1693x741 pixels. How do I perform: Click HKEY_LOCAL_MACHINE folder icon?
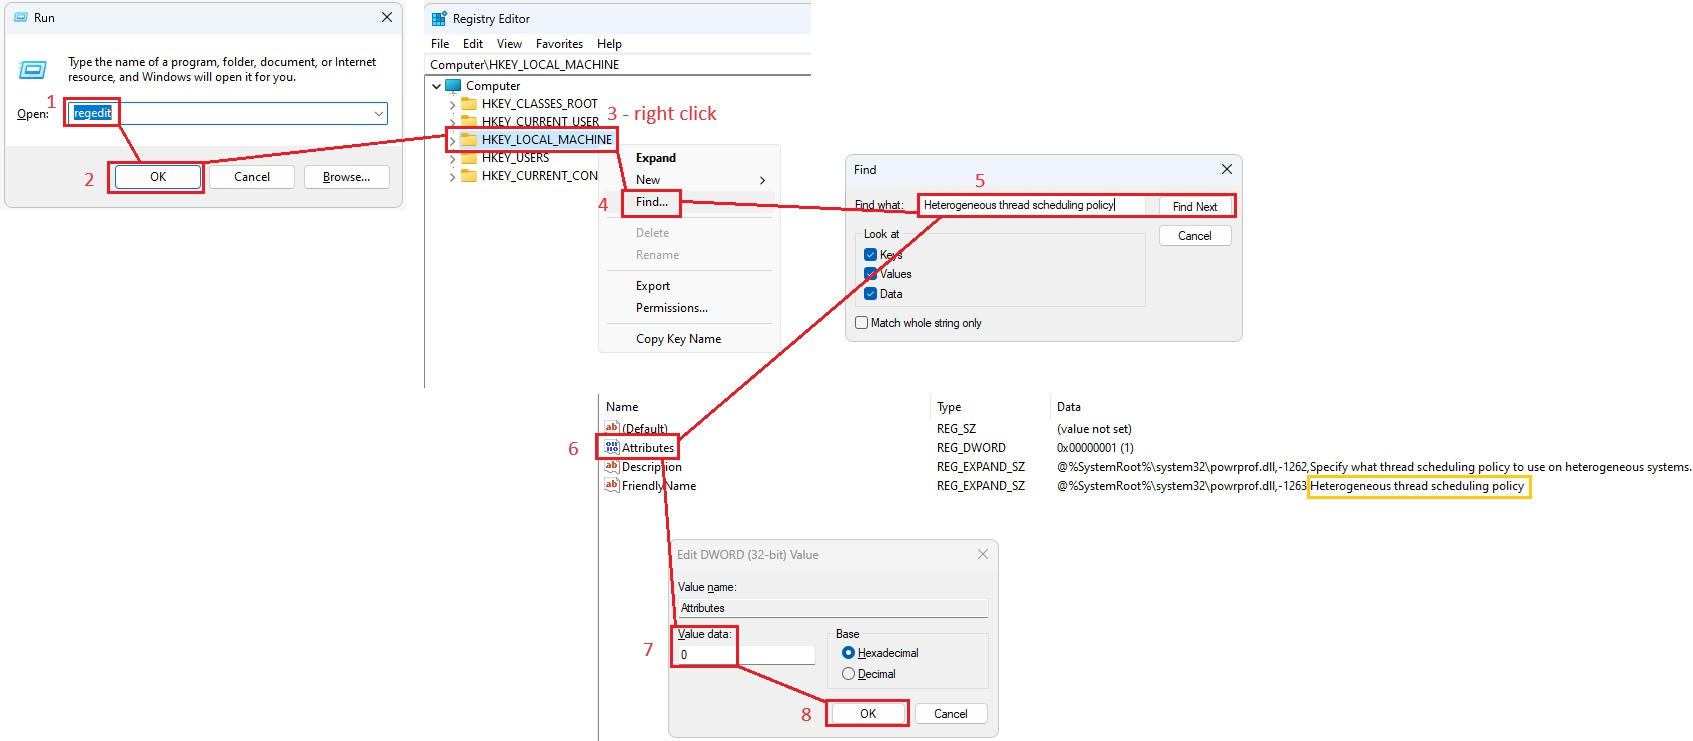[469, 140]
